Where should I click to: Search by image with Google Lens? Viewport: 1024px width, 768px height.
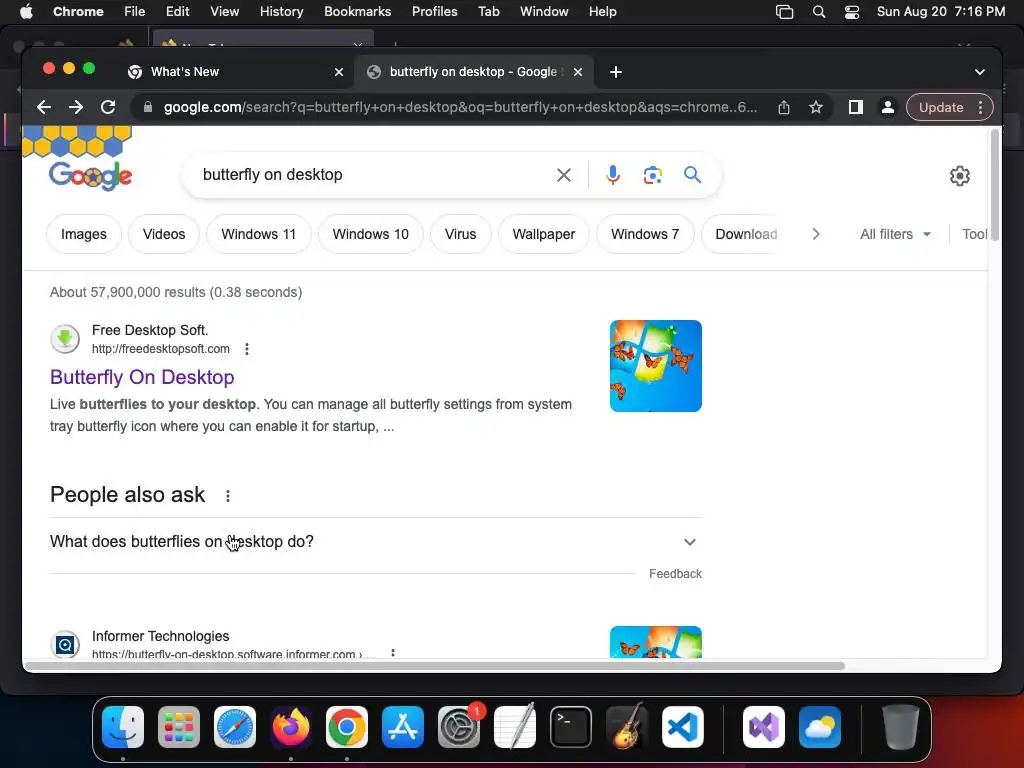point(652,175)
